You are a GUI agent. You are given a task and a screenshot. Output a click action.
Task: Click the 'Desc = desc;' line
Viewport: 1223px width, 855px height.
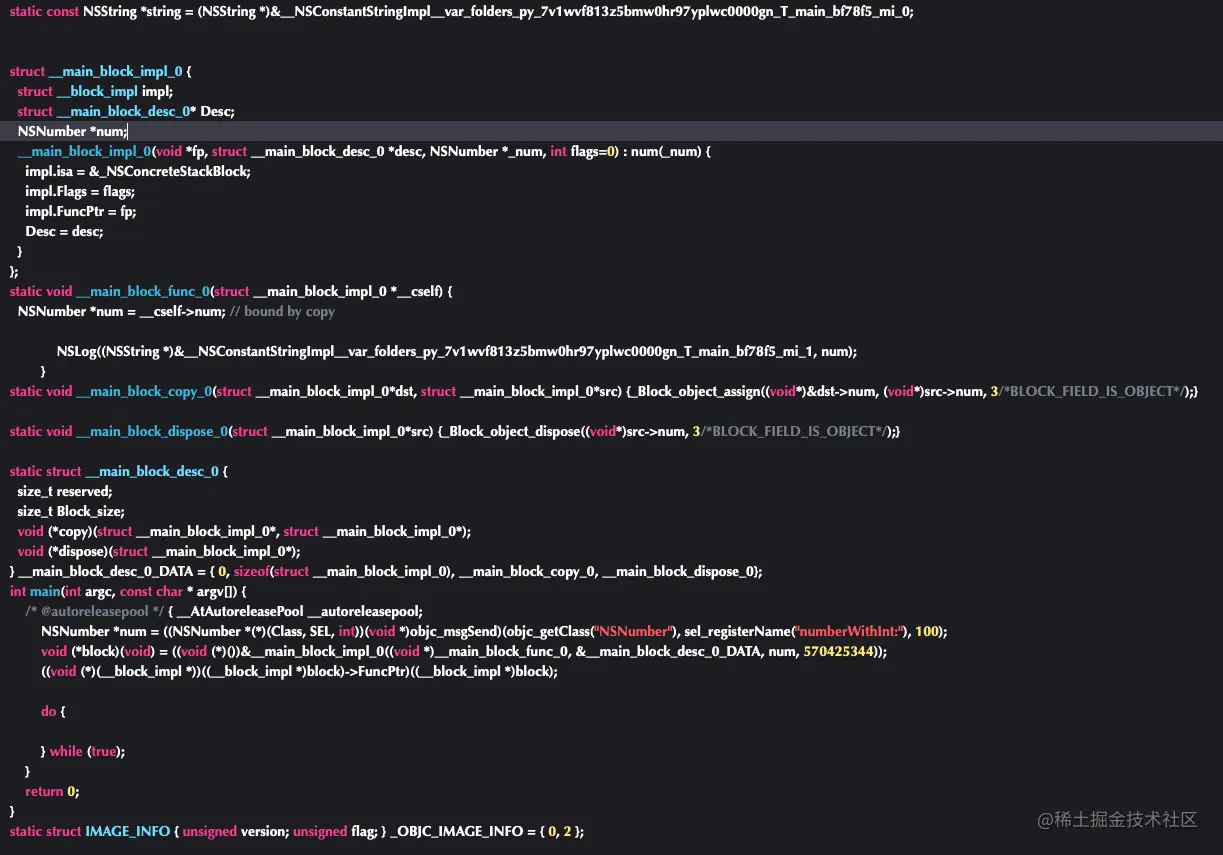tap(64, 231)
